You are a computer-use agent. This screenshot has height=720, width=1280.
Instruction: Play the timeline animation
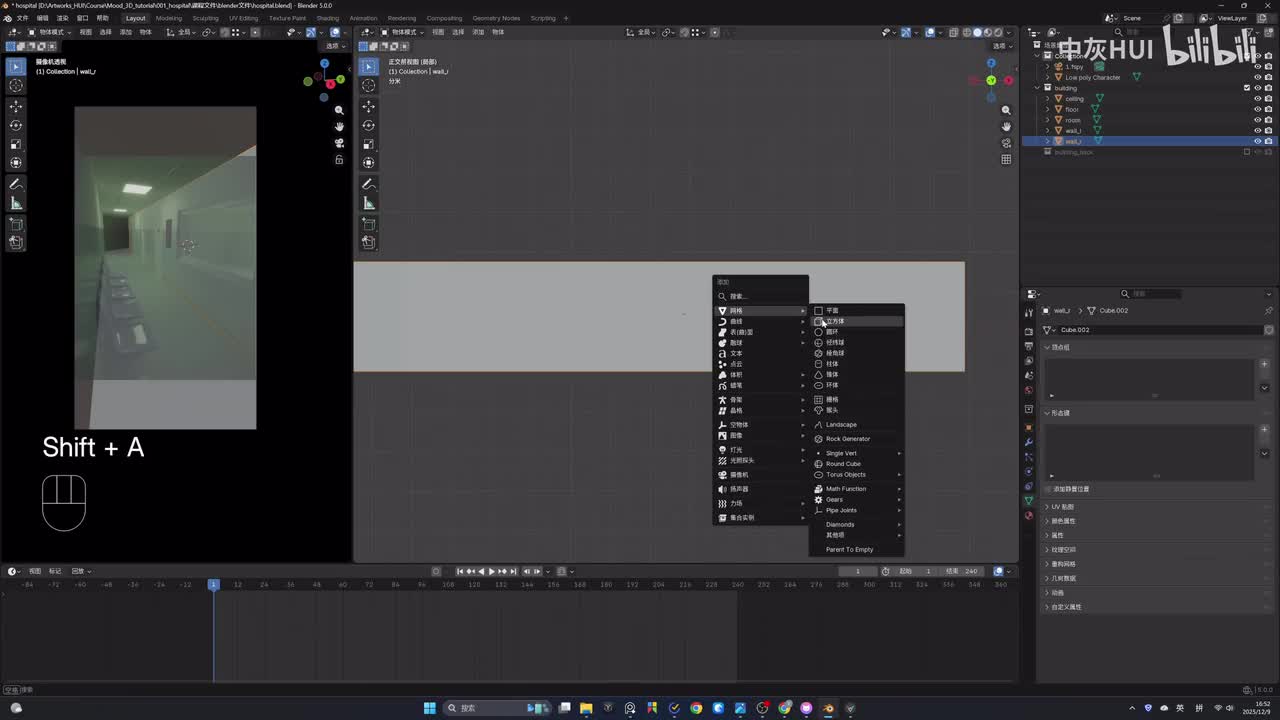(x=492, y=571)
